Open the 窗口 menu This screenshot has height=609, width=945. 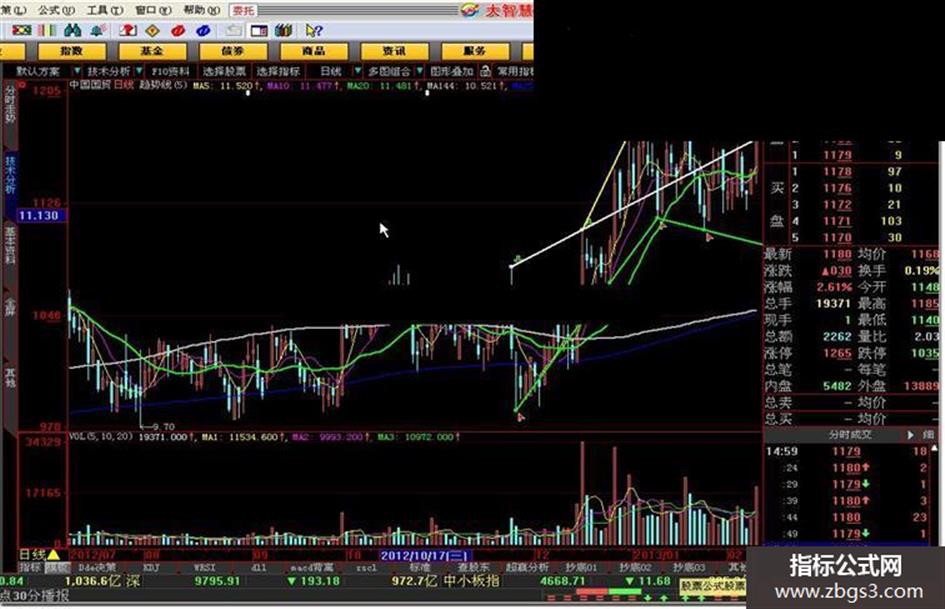(x=152, y=10)
